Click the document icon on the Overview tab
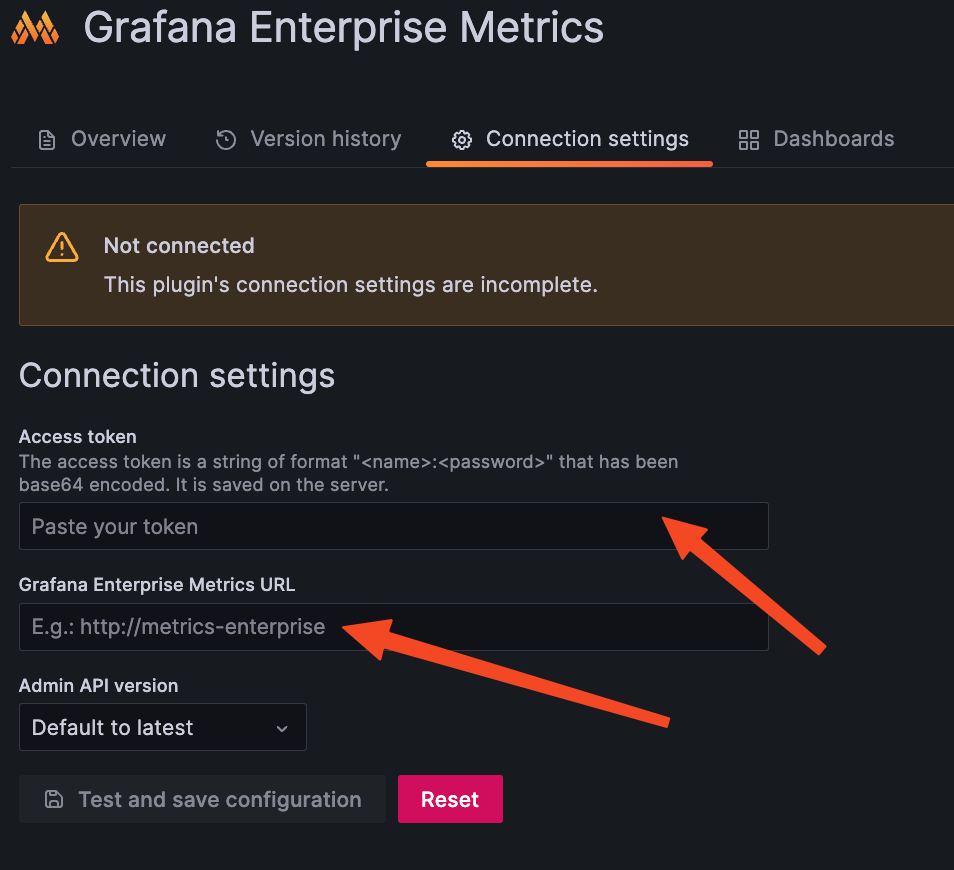The width and height of the screenshot is (954, 870). [47, 139]
